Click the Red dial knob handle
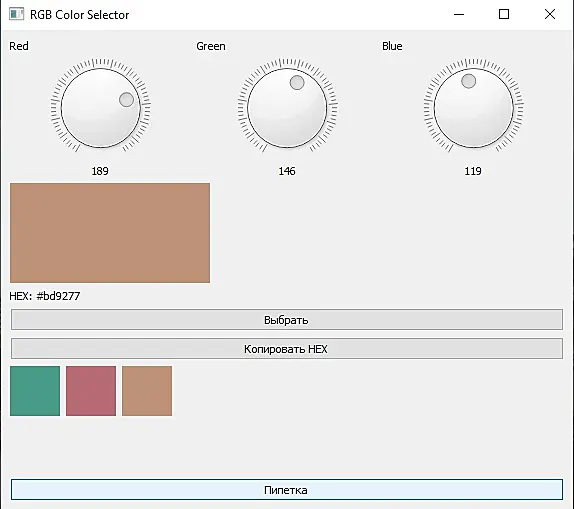 [x=126, y=100]
